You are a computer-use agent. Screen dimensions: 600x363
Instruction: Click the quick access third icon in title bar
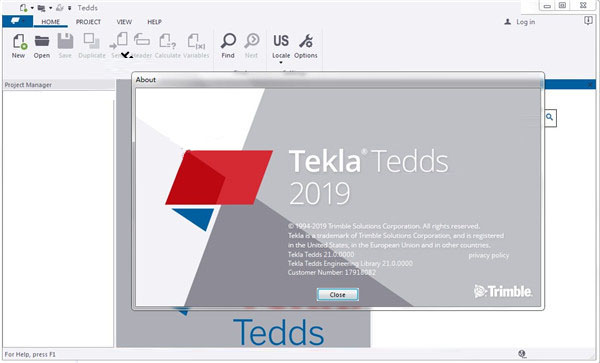click(x=60, y=8)
